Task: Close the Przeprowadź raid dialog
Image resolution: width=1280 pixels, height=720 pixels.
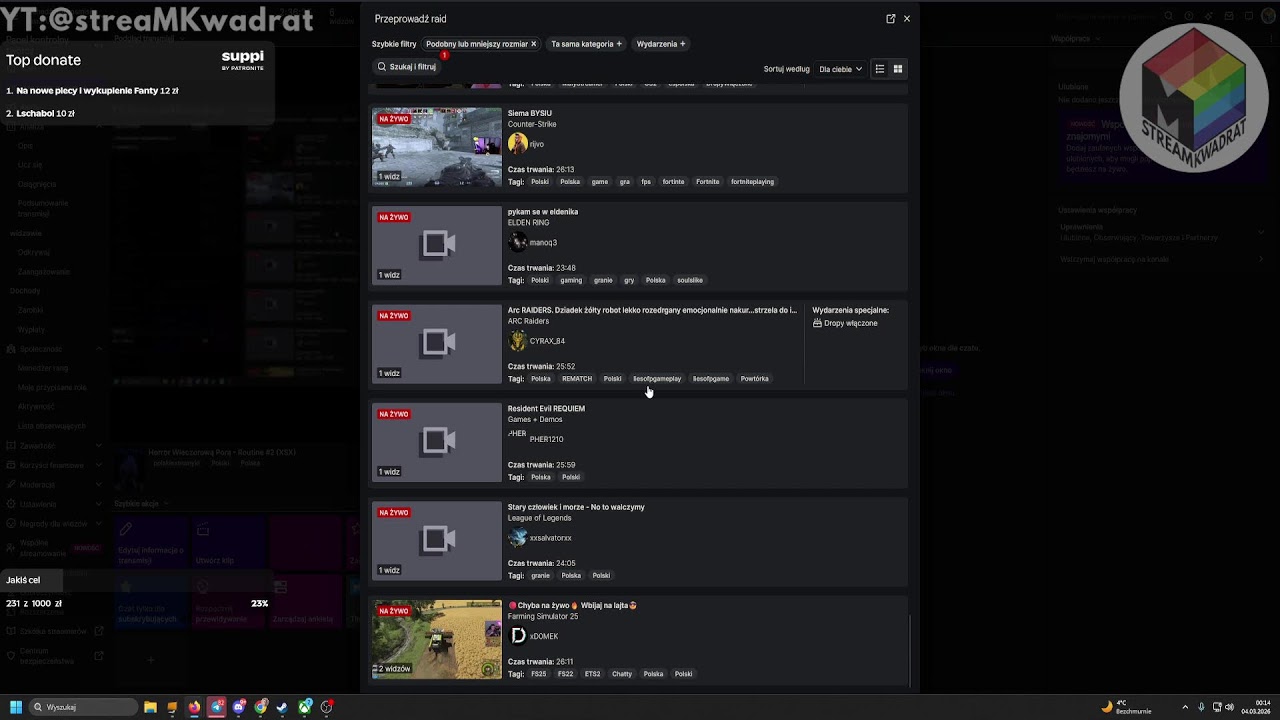Action: 907,18
